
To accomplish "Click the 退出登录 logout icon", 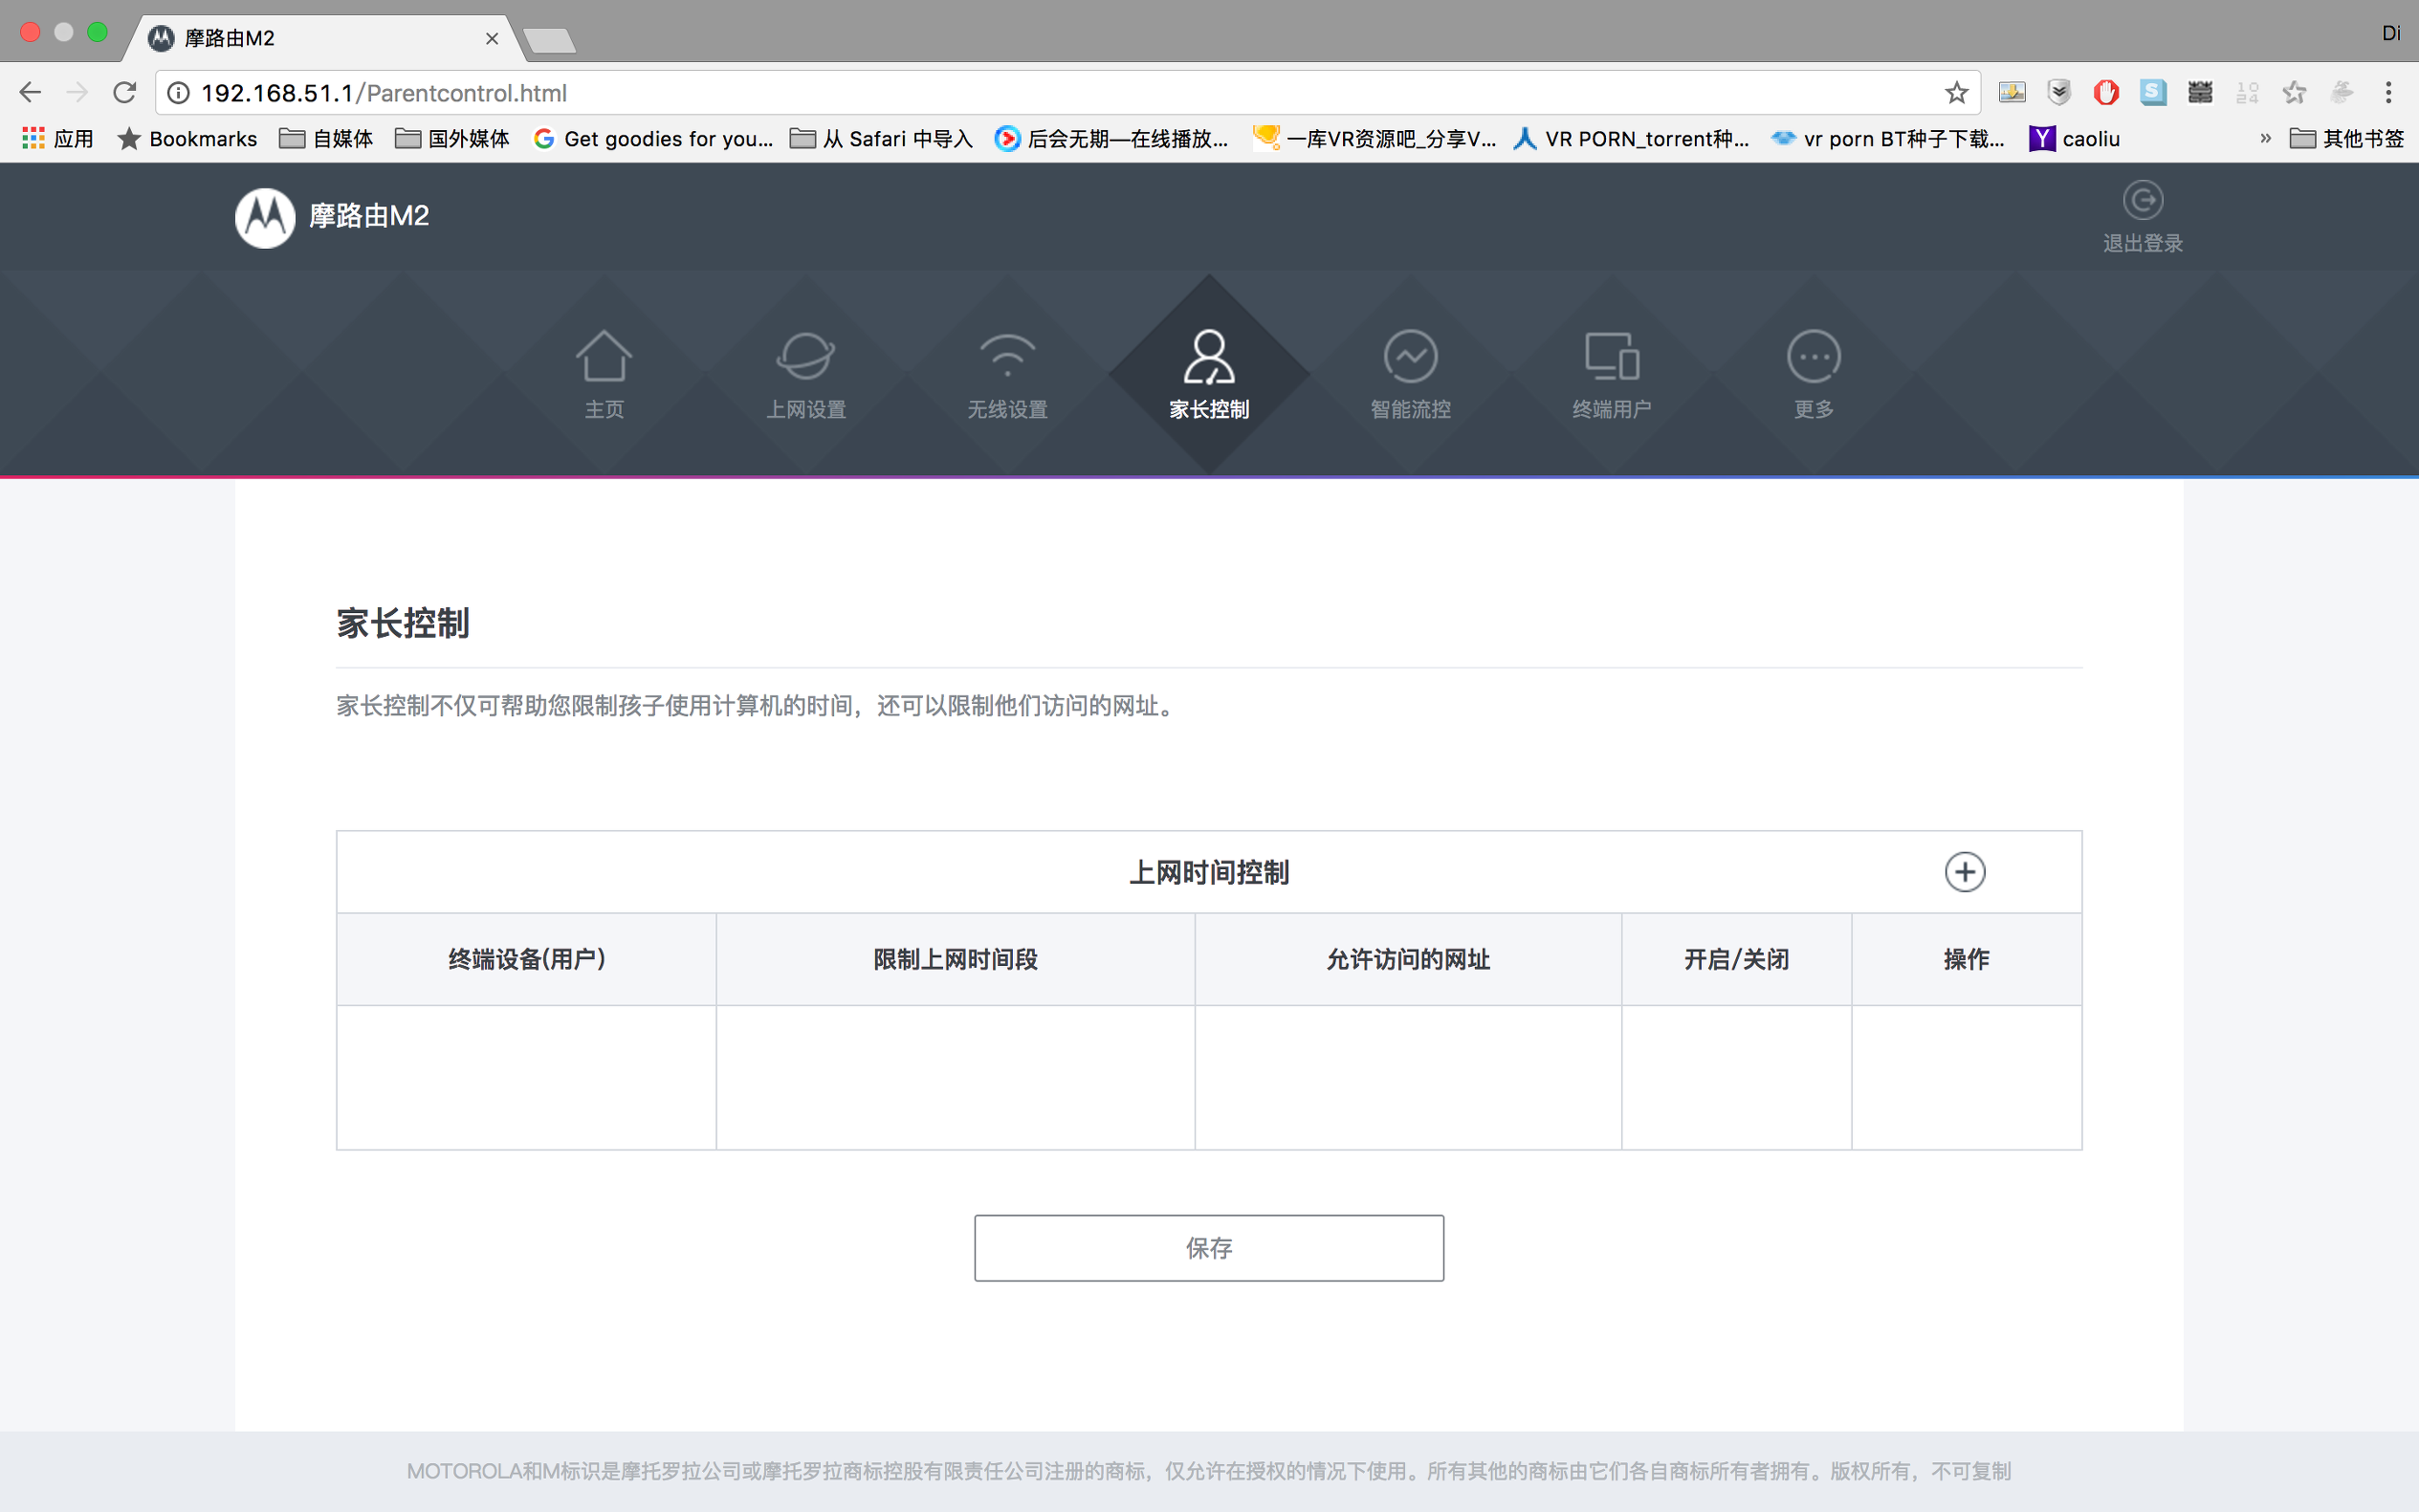I will click(x=2142, y=201).
